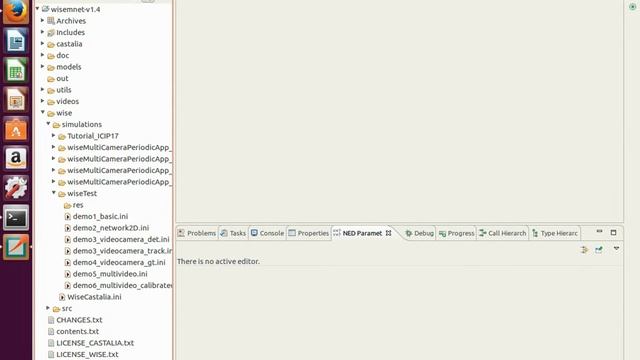
Task: Switch to the Properties tab
Action: coord(309,233)
